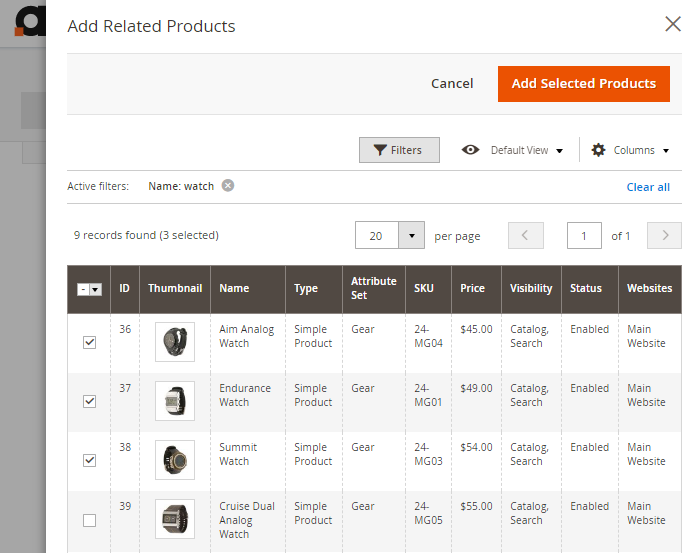Click the Columns gear icon
This screenshot has width=685, height=553.
coord(598,150)
